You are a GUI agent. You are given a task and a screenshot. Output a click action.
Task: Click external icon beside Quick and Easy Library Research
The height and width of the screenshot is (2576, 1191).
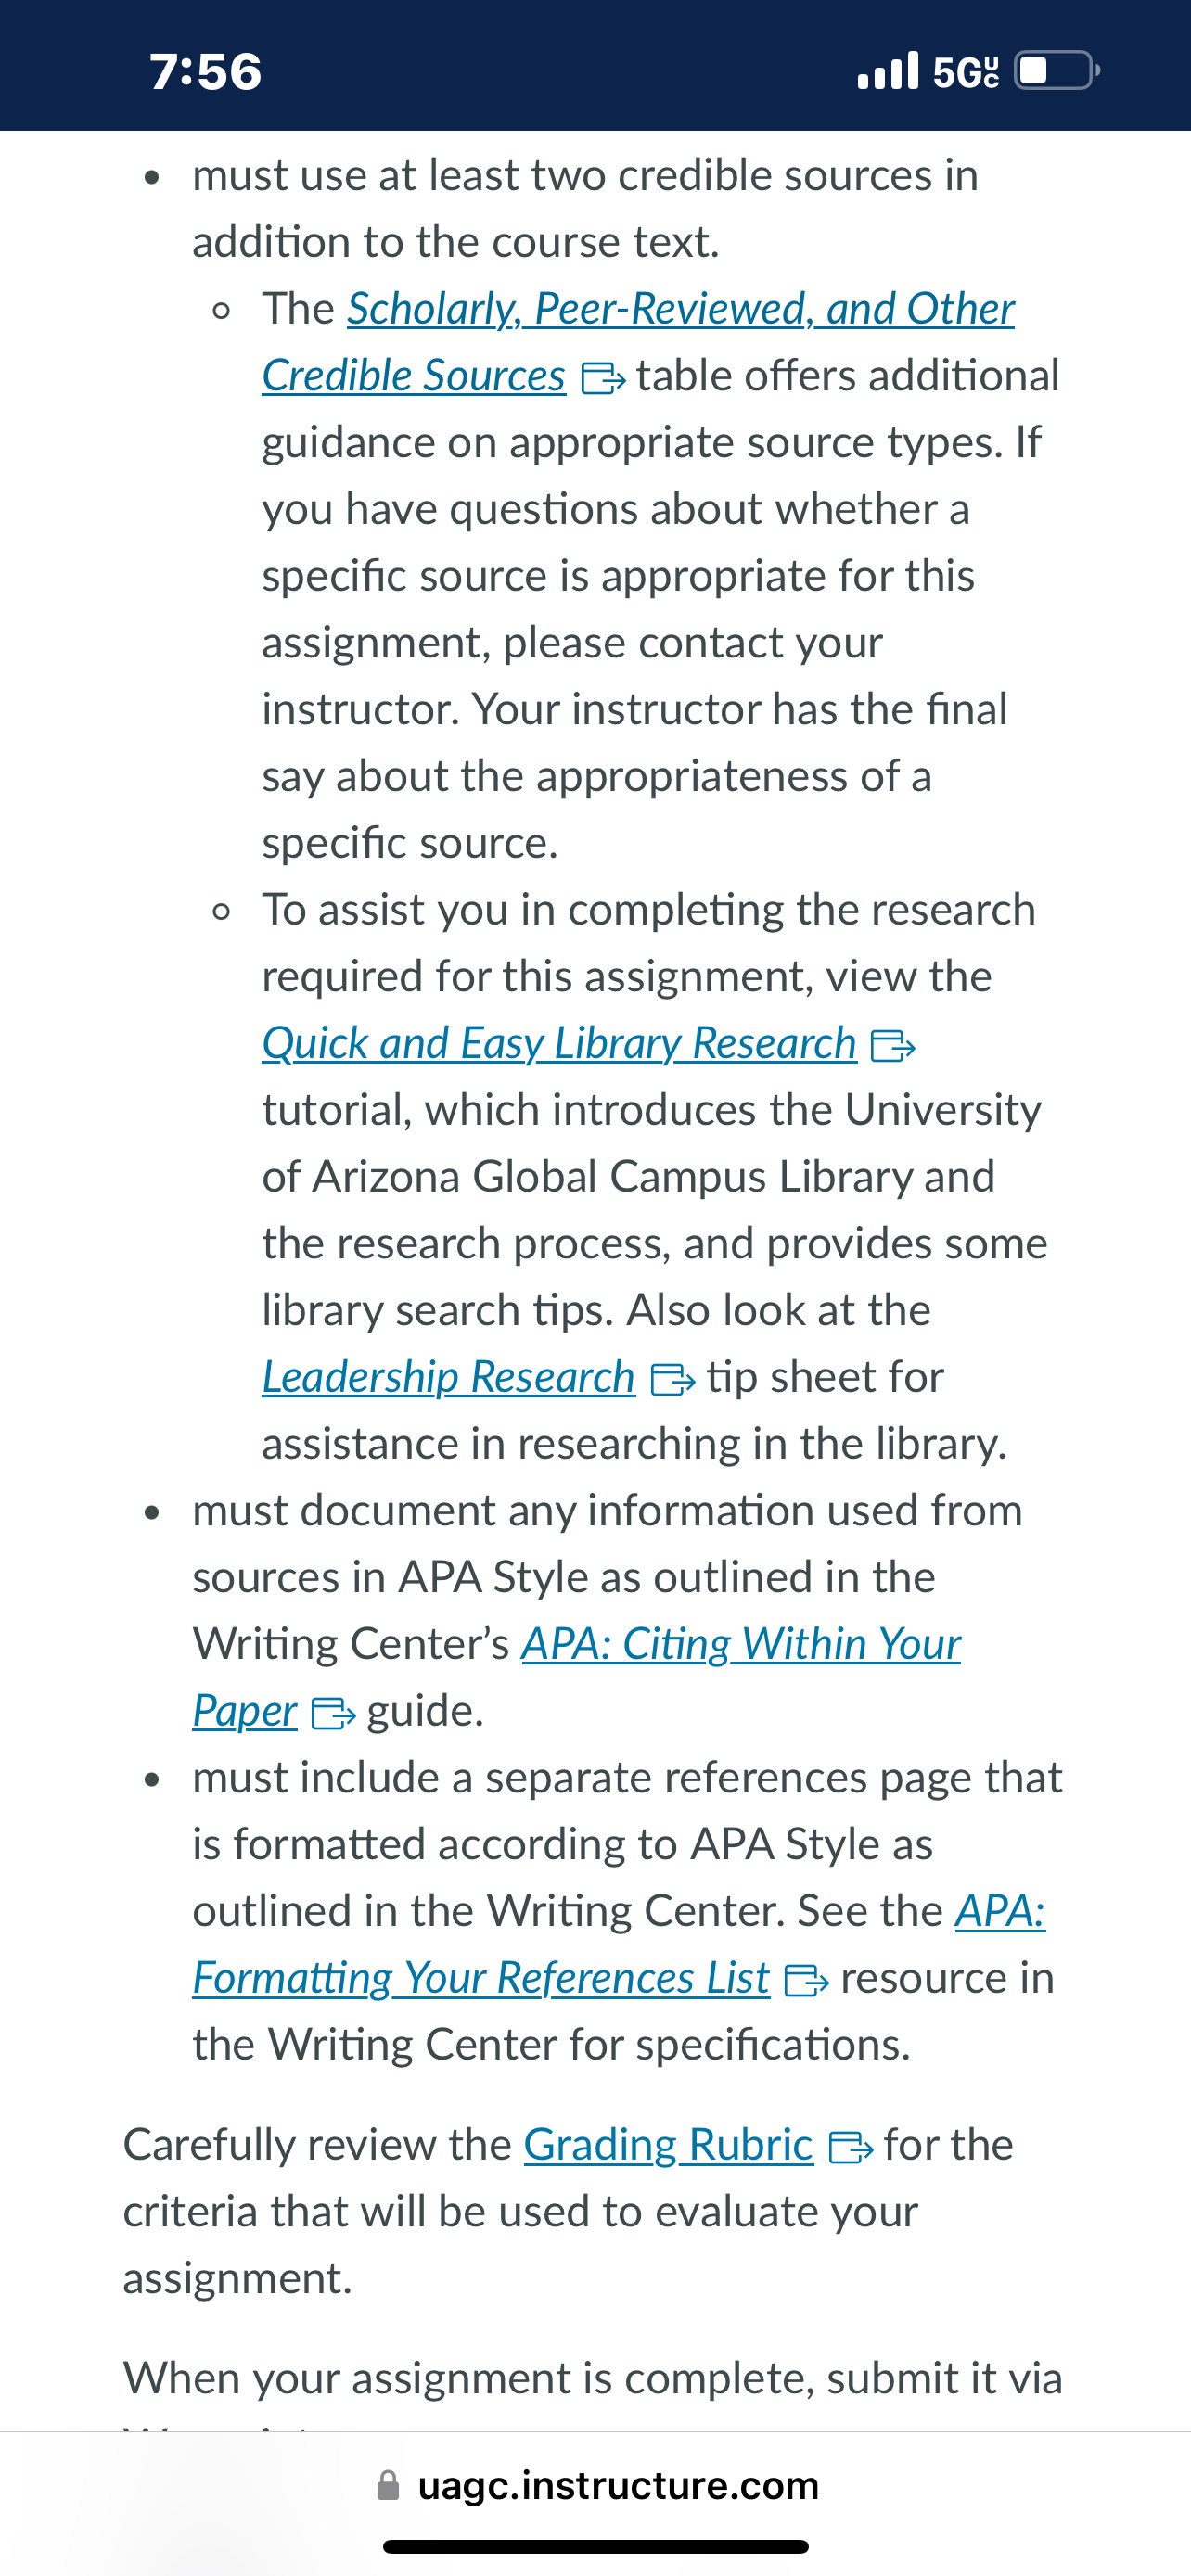coord(893,1046)
